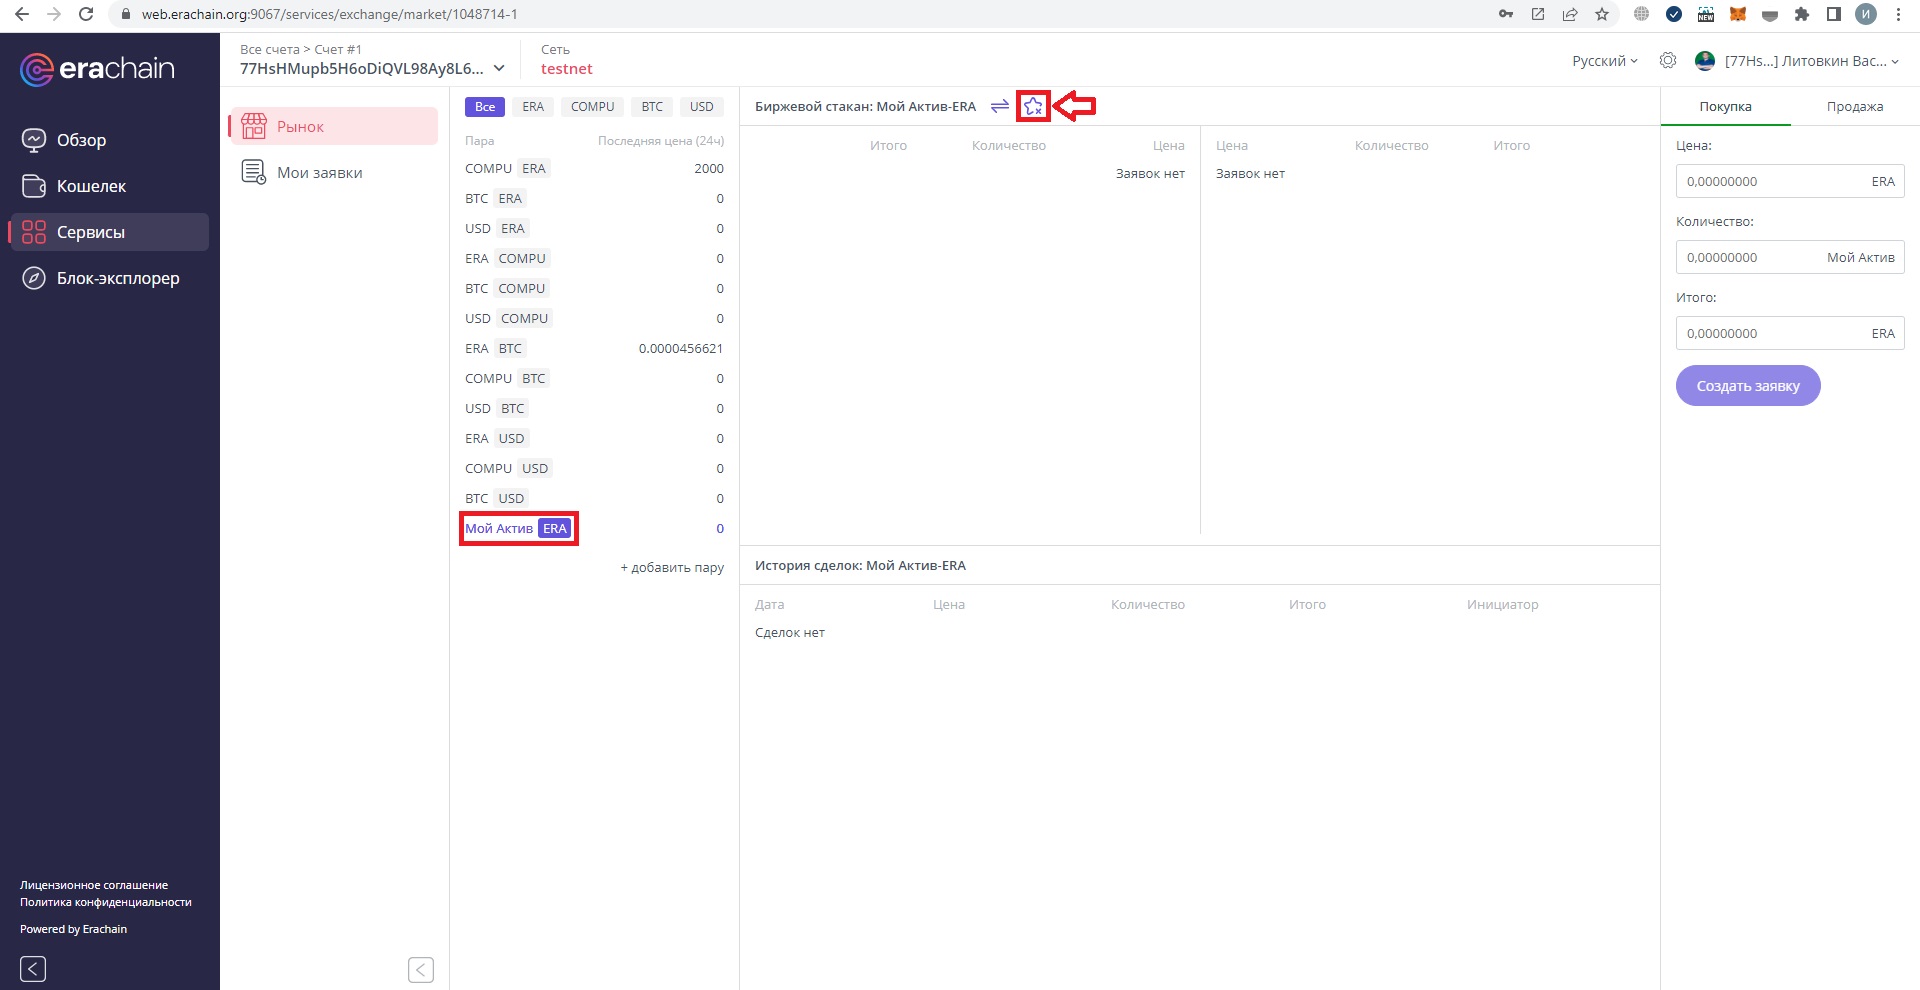The image size is (1920, 990).
Task: Bookmark this page with browser star
Action: 1602,14
